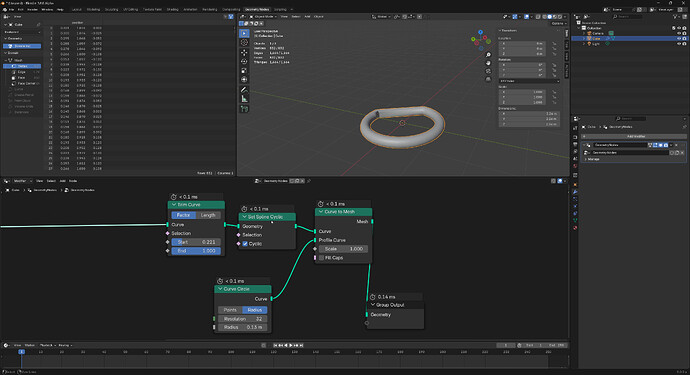Viewport: 690px width, 375px height.
Task: Switch to rendered viewport shading
Action: point(560,17)
